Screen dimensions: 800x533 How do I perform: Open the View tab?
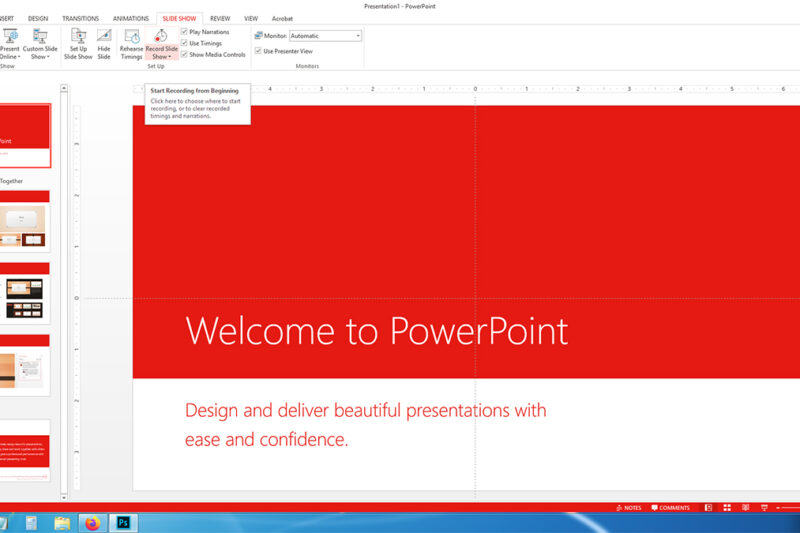click(251, 18)
